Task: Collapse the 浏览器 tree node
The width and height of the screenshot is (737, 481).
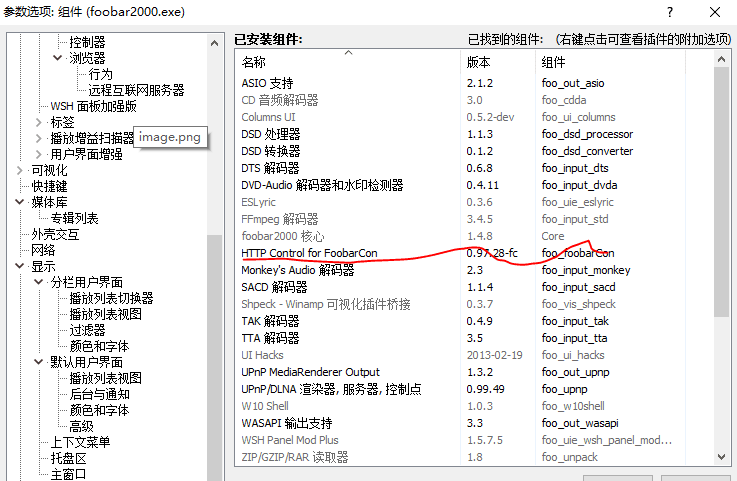Action: coord(57,58)
